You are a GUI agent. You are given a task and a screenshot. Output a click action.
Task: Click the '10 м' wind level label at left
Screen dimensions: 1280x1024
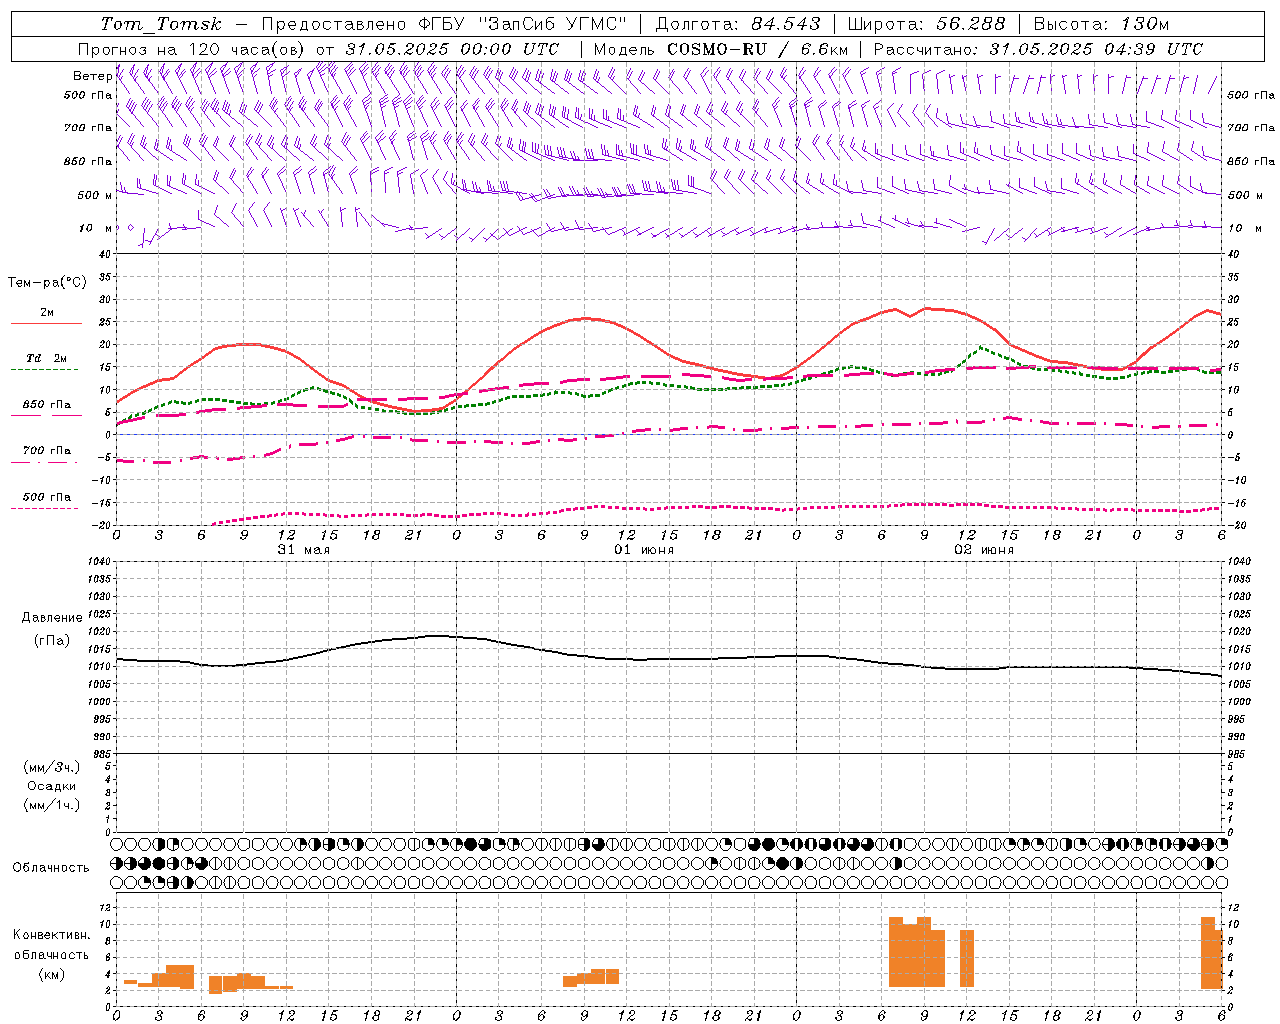pos(96,228)
